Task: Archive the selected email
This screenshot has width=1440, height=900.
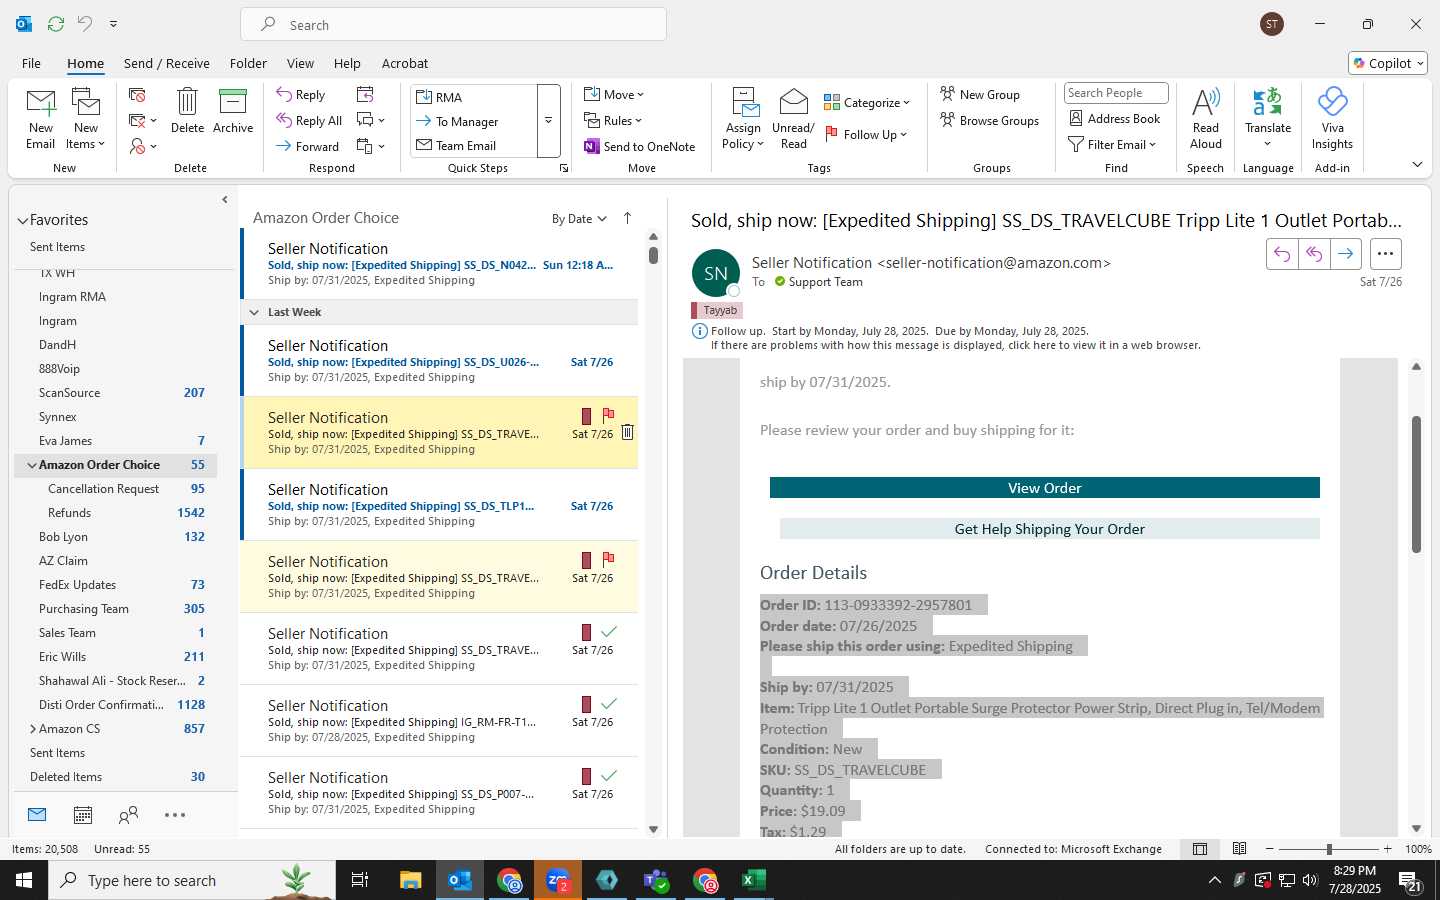Action: [233, 110]
